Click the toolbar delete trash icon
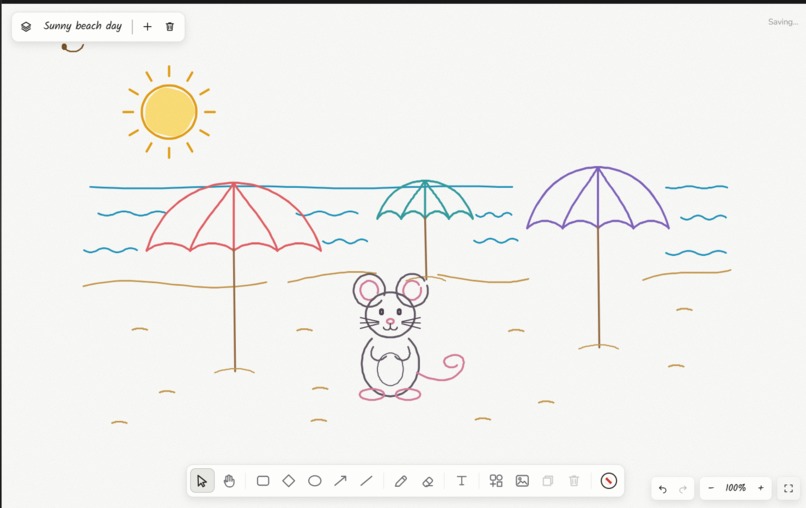 [x=574, y=481]
